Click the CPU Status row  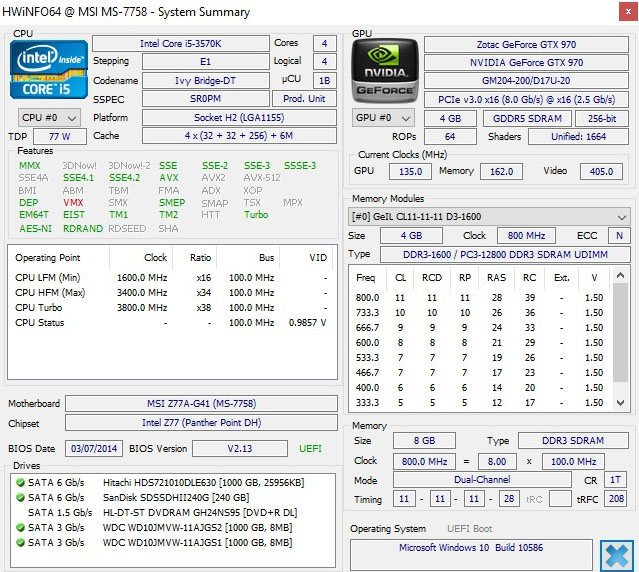[172, 323]
